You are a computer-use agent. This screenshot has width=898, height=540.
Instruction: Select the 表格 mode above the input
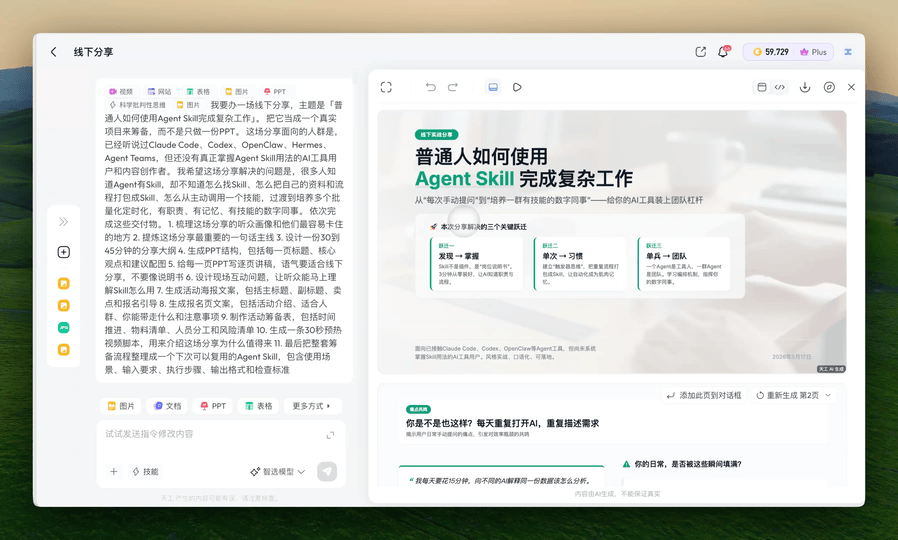258,406
